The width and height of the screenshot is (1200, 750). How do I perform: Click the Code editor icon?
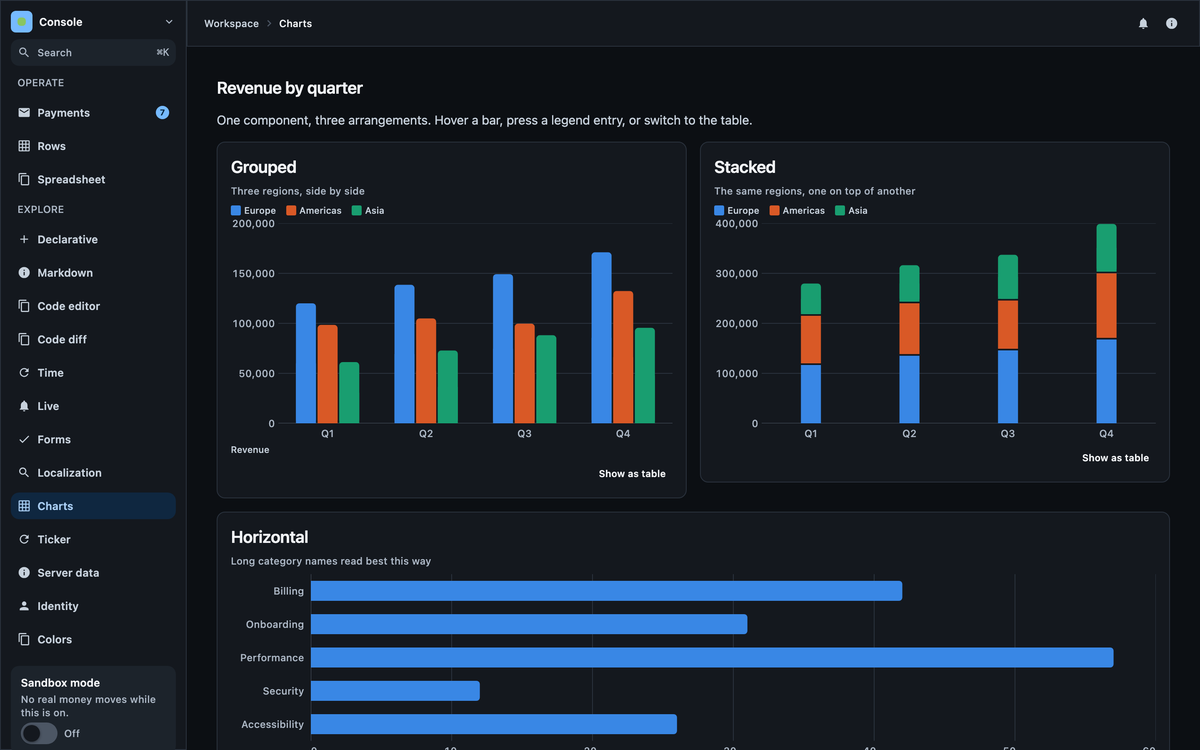point(24,306)
